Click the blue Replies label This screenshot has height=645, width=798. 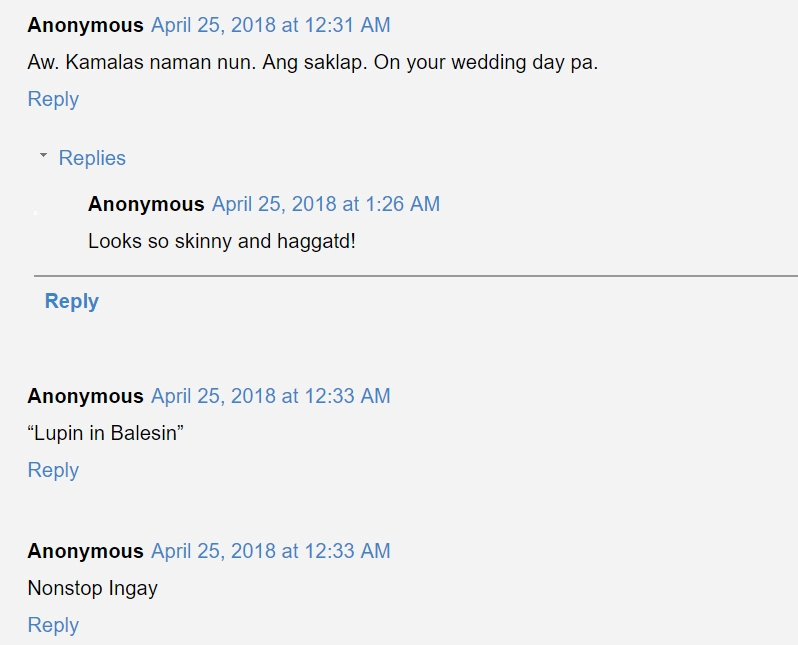tap(92, 158)
